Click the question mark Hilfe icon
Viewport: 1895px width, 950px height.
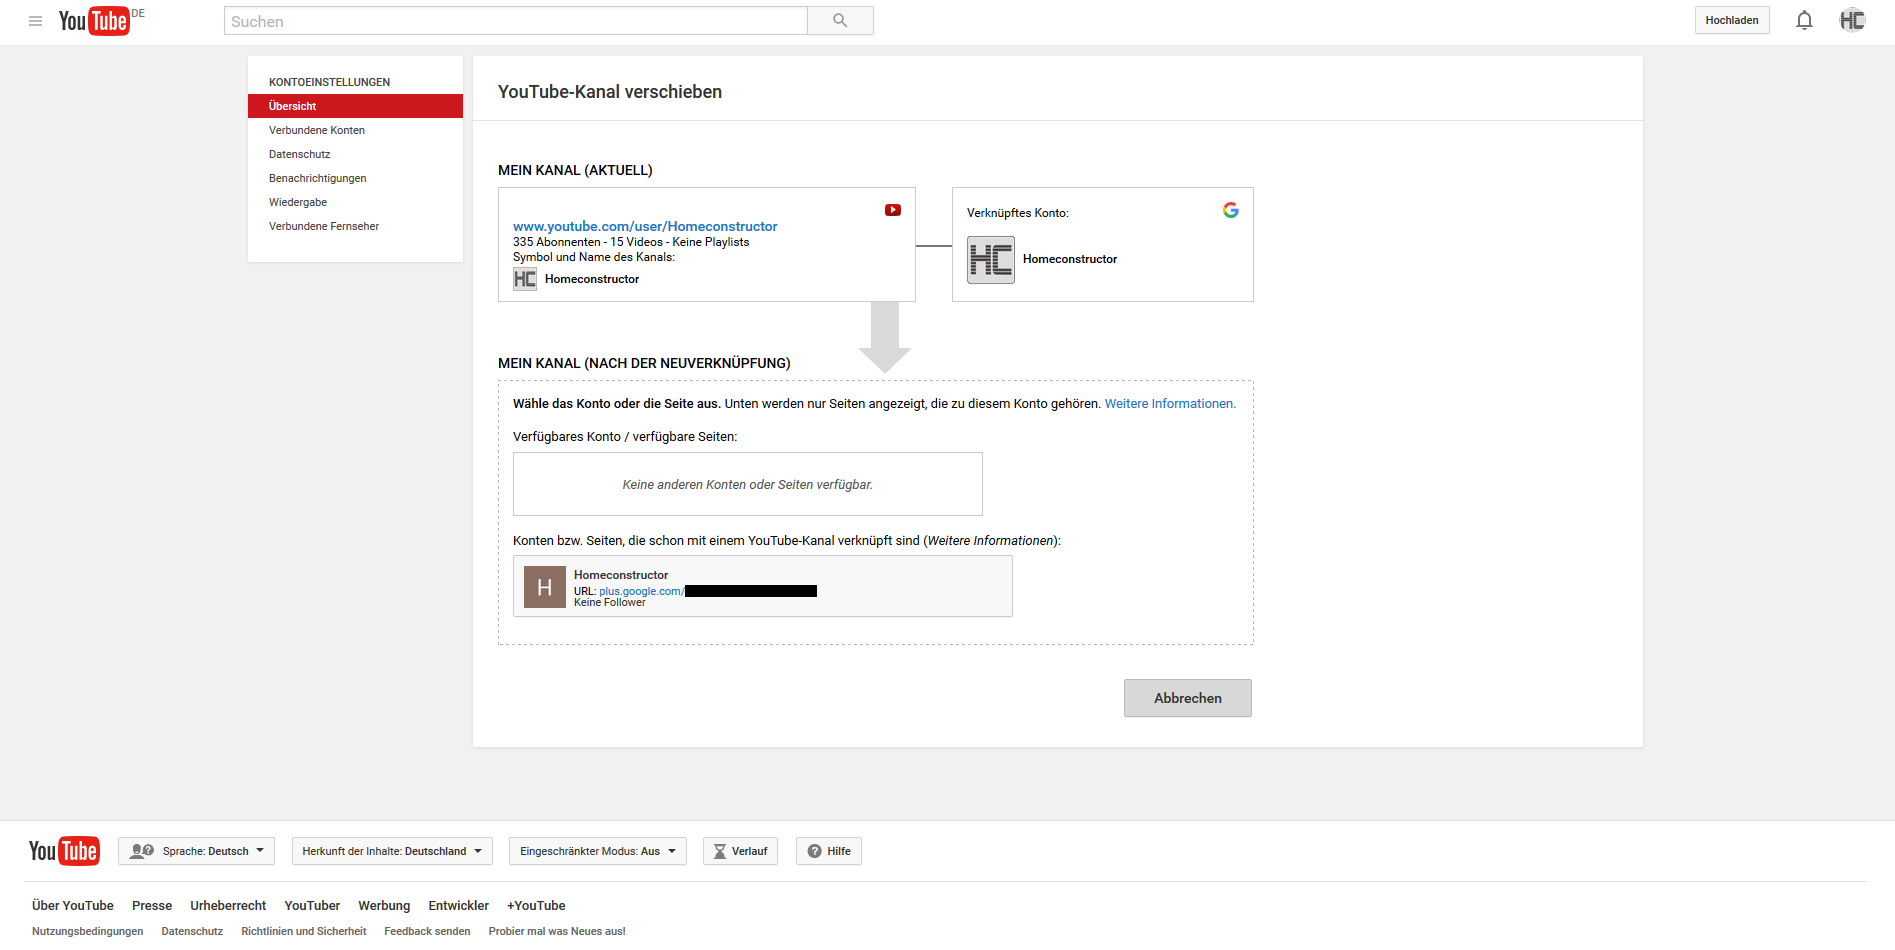pos(815,852)
